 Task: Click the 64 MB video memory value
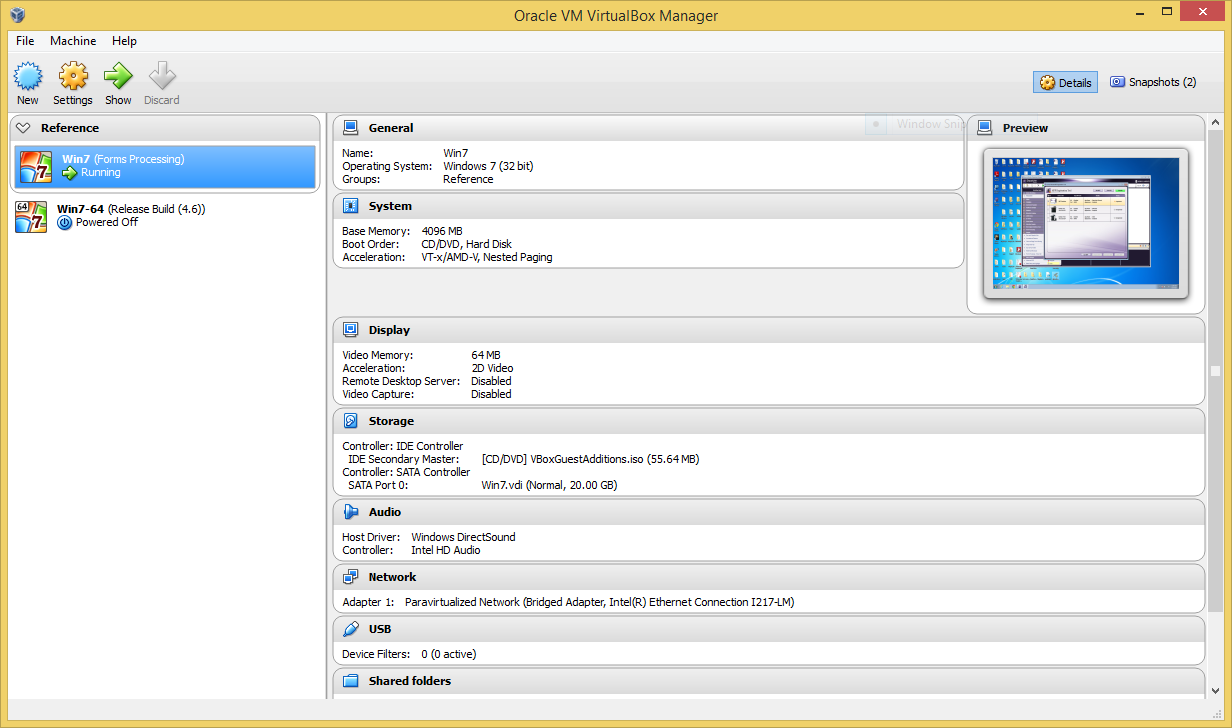tap(486, 355)
